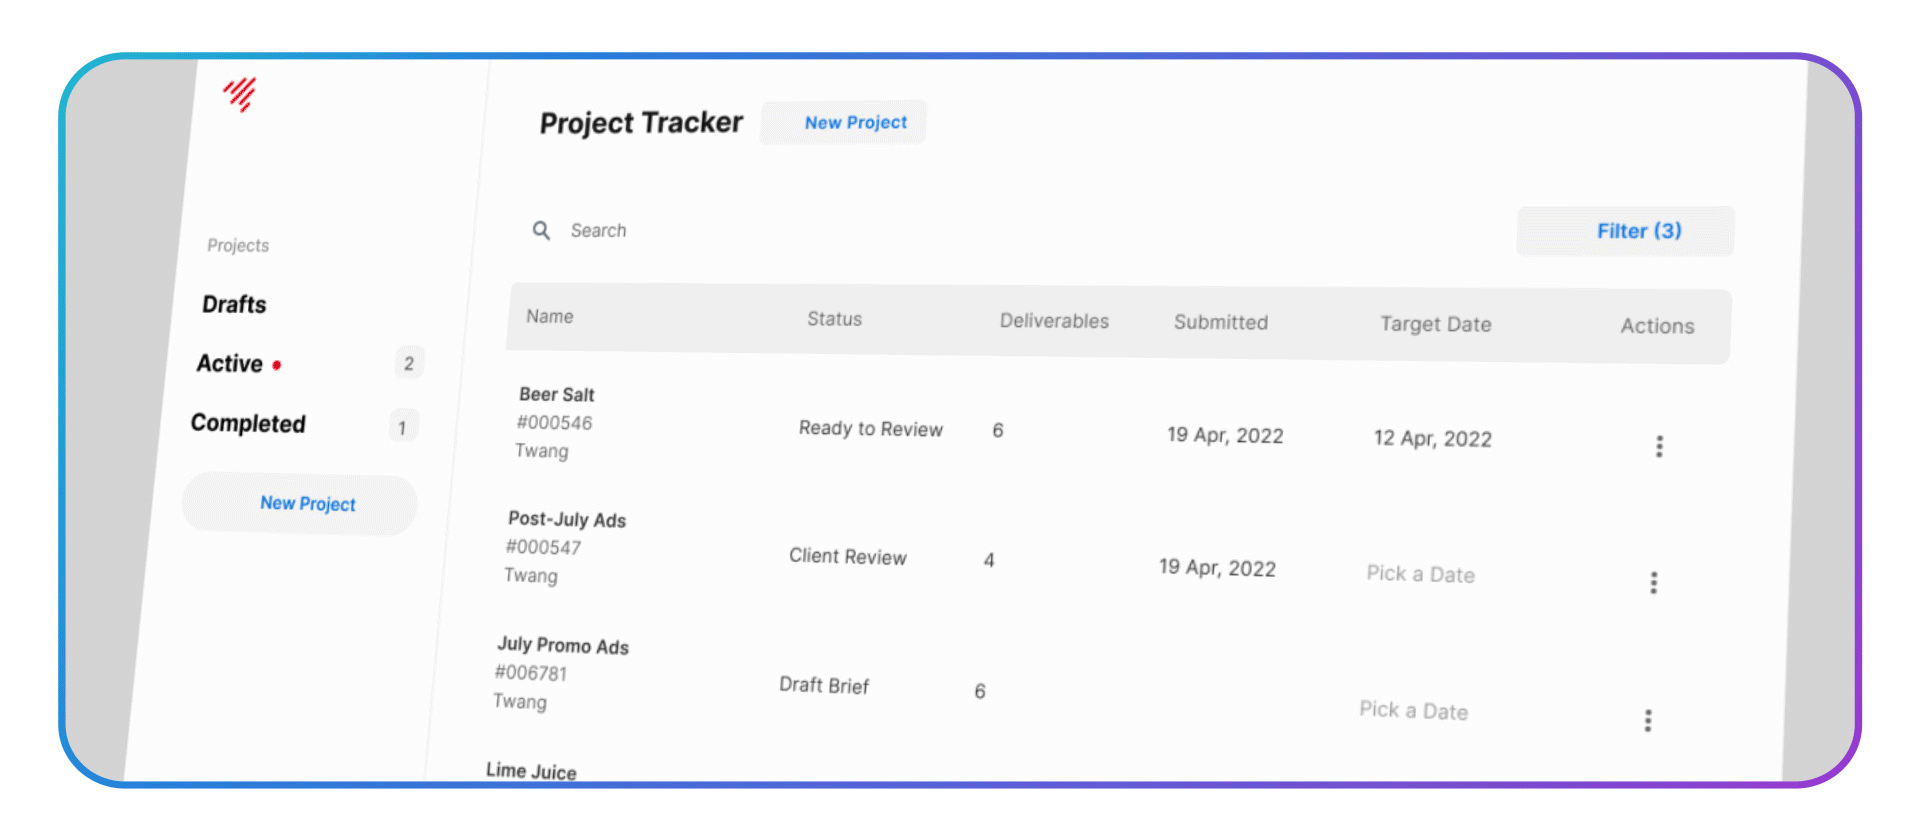This screenshot has height=840, width=1920.
Task: Click the search magnifier icon
Action: (x=541, y=231)
